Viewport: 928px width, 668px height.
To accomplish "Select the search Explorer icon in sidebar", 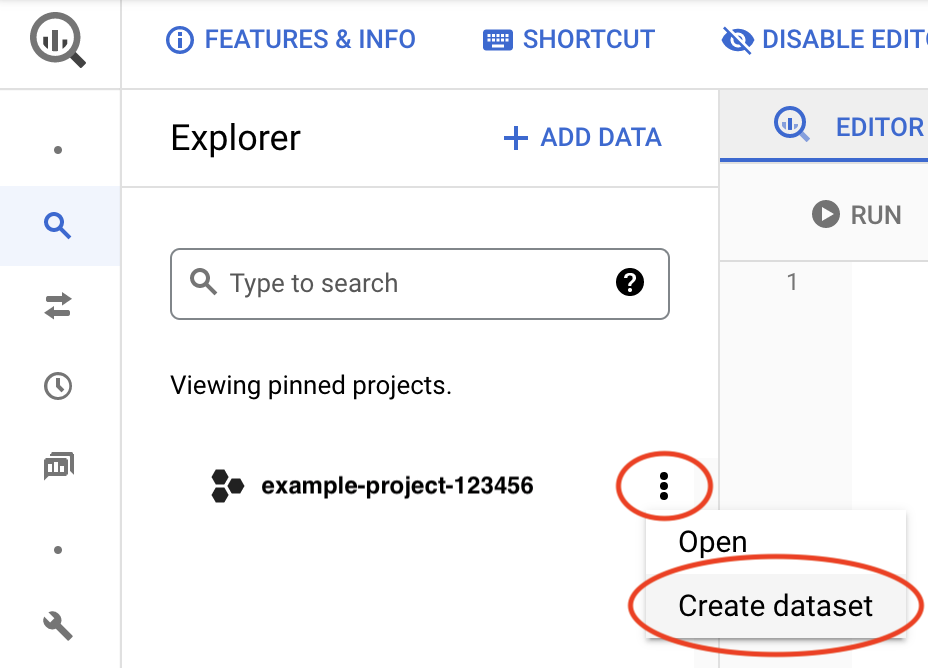I will point(58,226).
